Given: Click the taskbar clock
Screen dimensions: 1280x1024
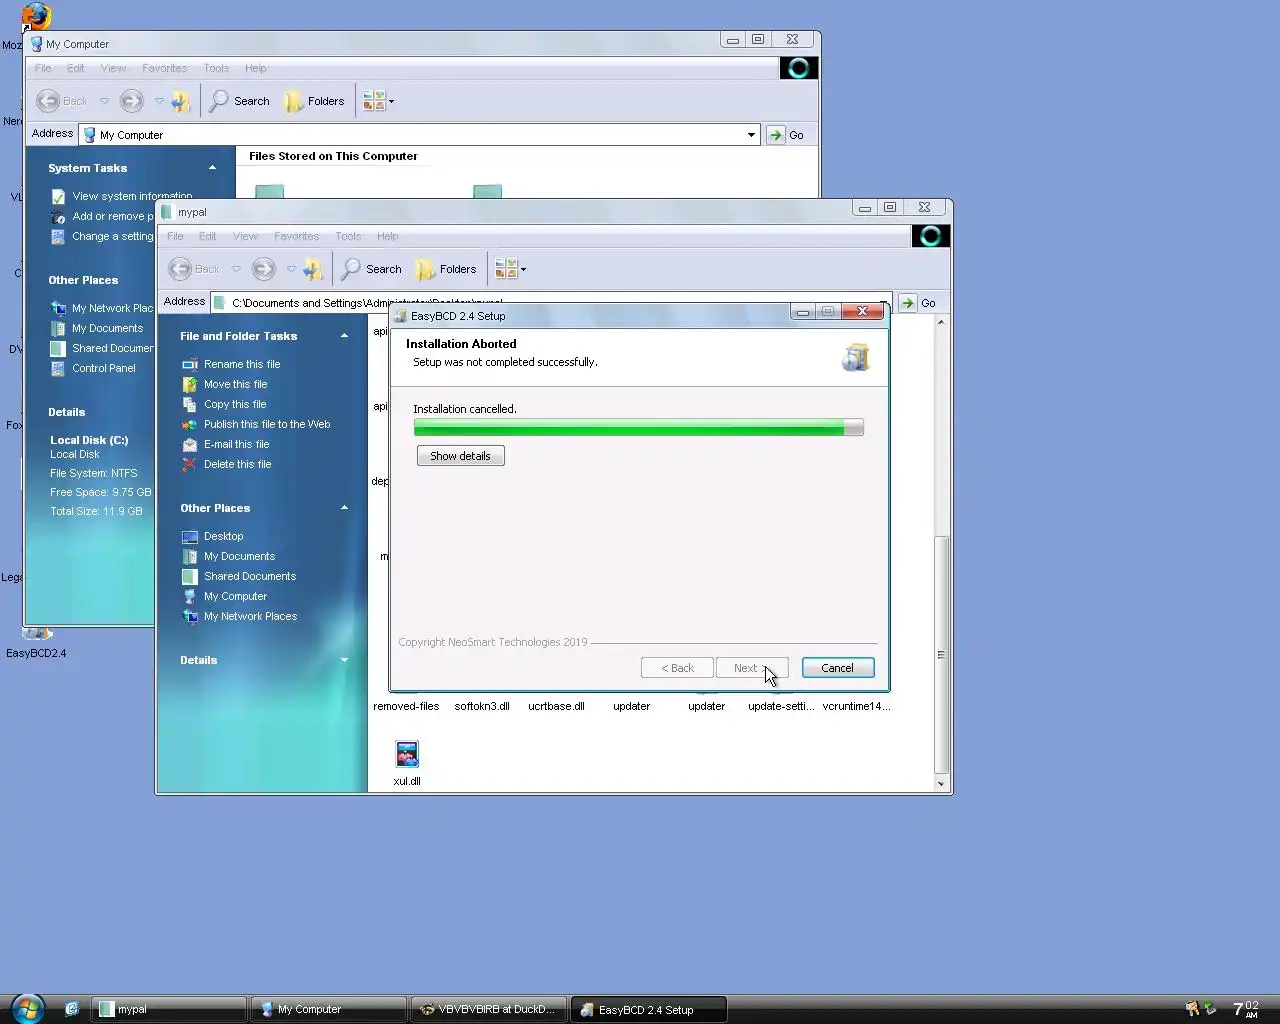Looking at the screenshot, I should click(1246, 1009).
